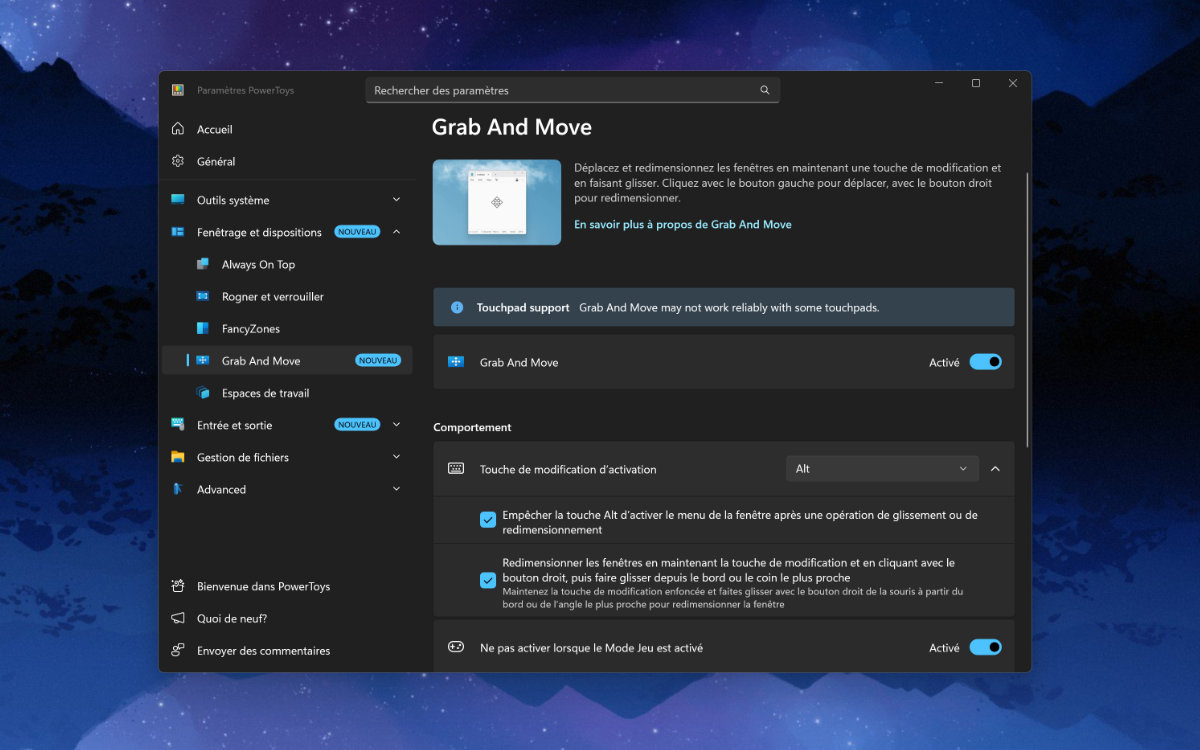
Task: Click the Espaces de travail icon
Action: tap(203, 393)
